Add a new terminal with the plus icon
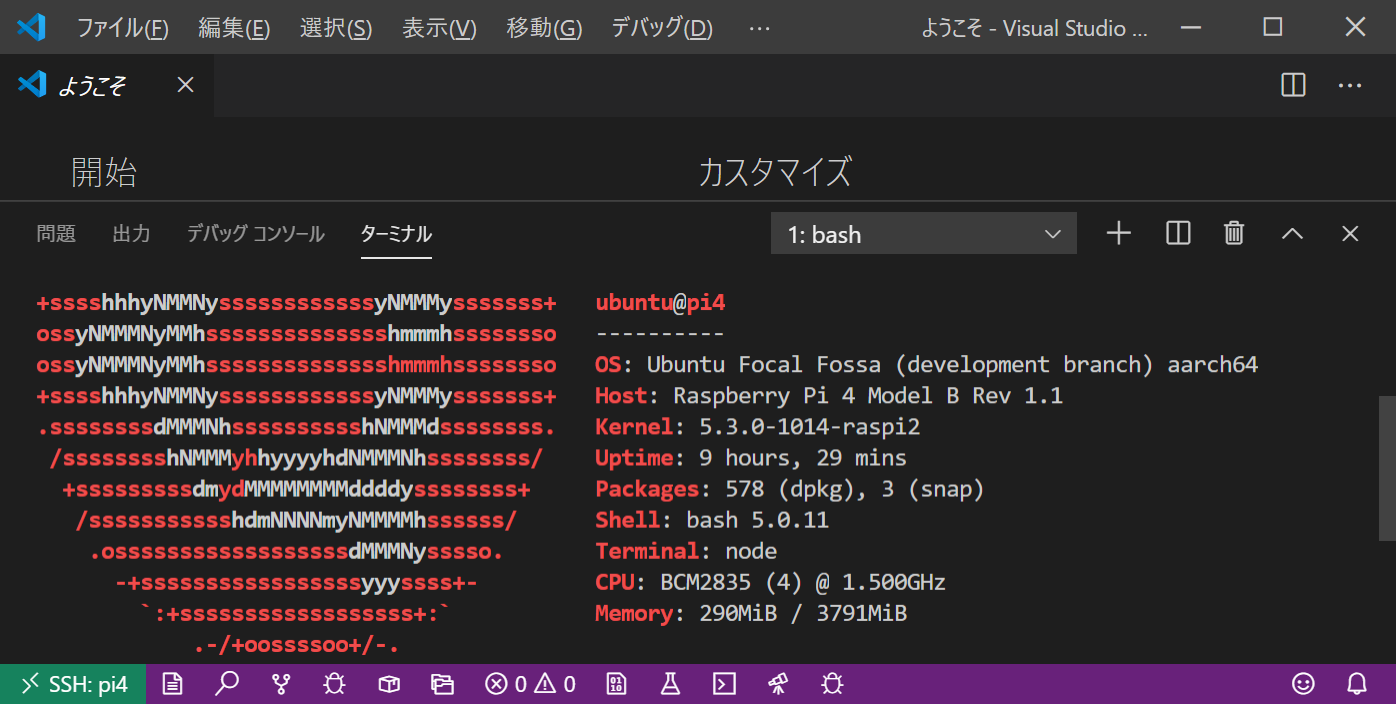 1118,233
